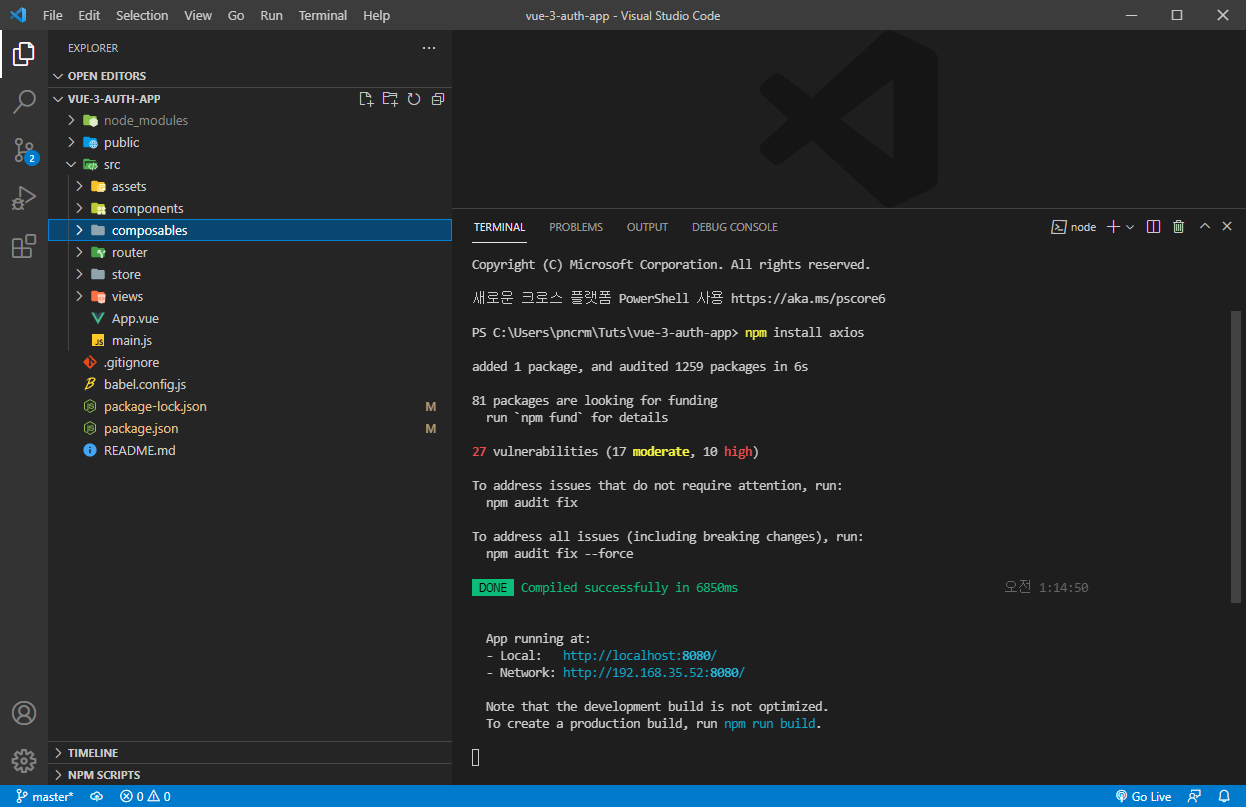Switch to the Output tab
Image resolution: width=1246 pixels, height=807 pixels.
click(x=647, y=227)
